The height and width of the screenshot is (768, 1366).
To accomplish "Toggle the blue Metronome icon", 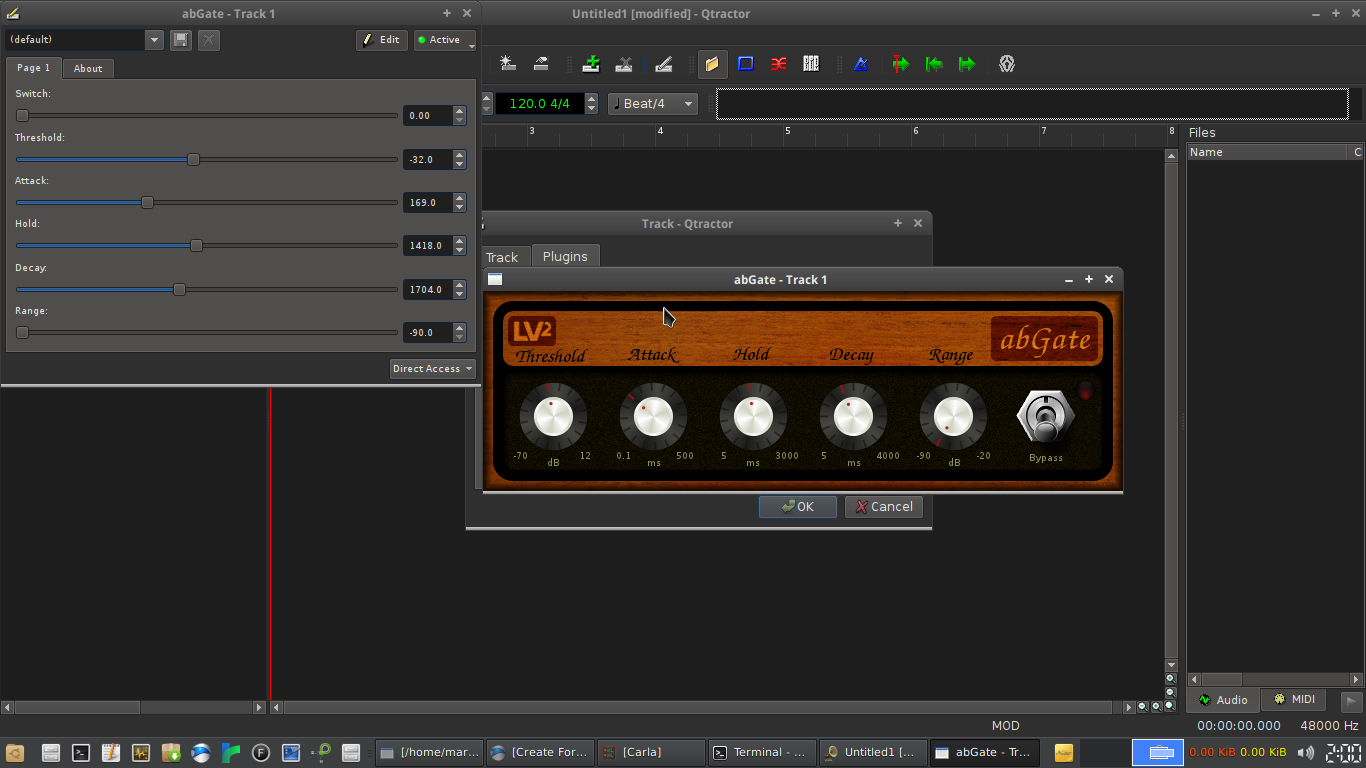I will (861, 64).
